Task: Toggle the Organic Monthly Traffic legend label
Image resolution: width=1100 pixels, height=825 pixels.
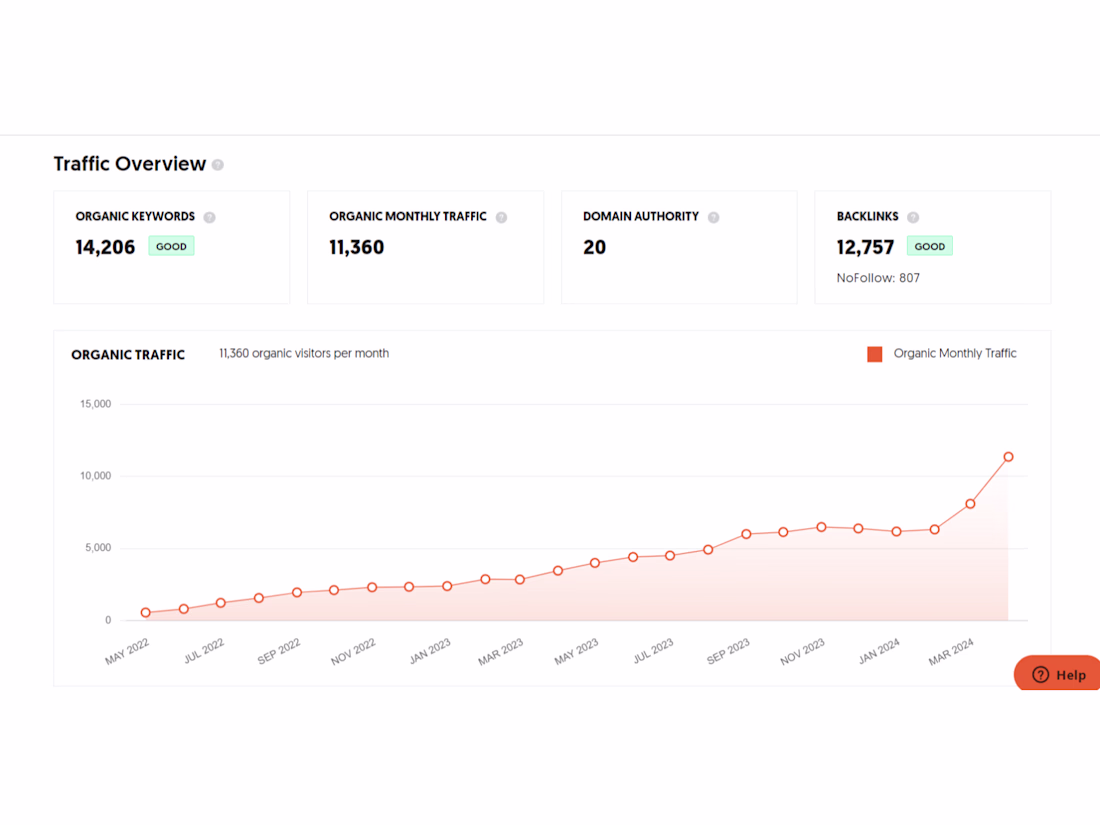Action: [954, 353]
